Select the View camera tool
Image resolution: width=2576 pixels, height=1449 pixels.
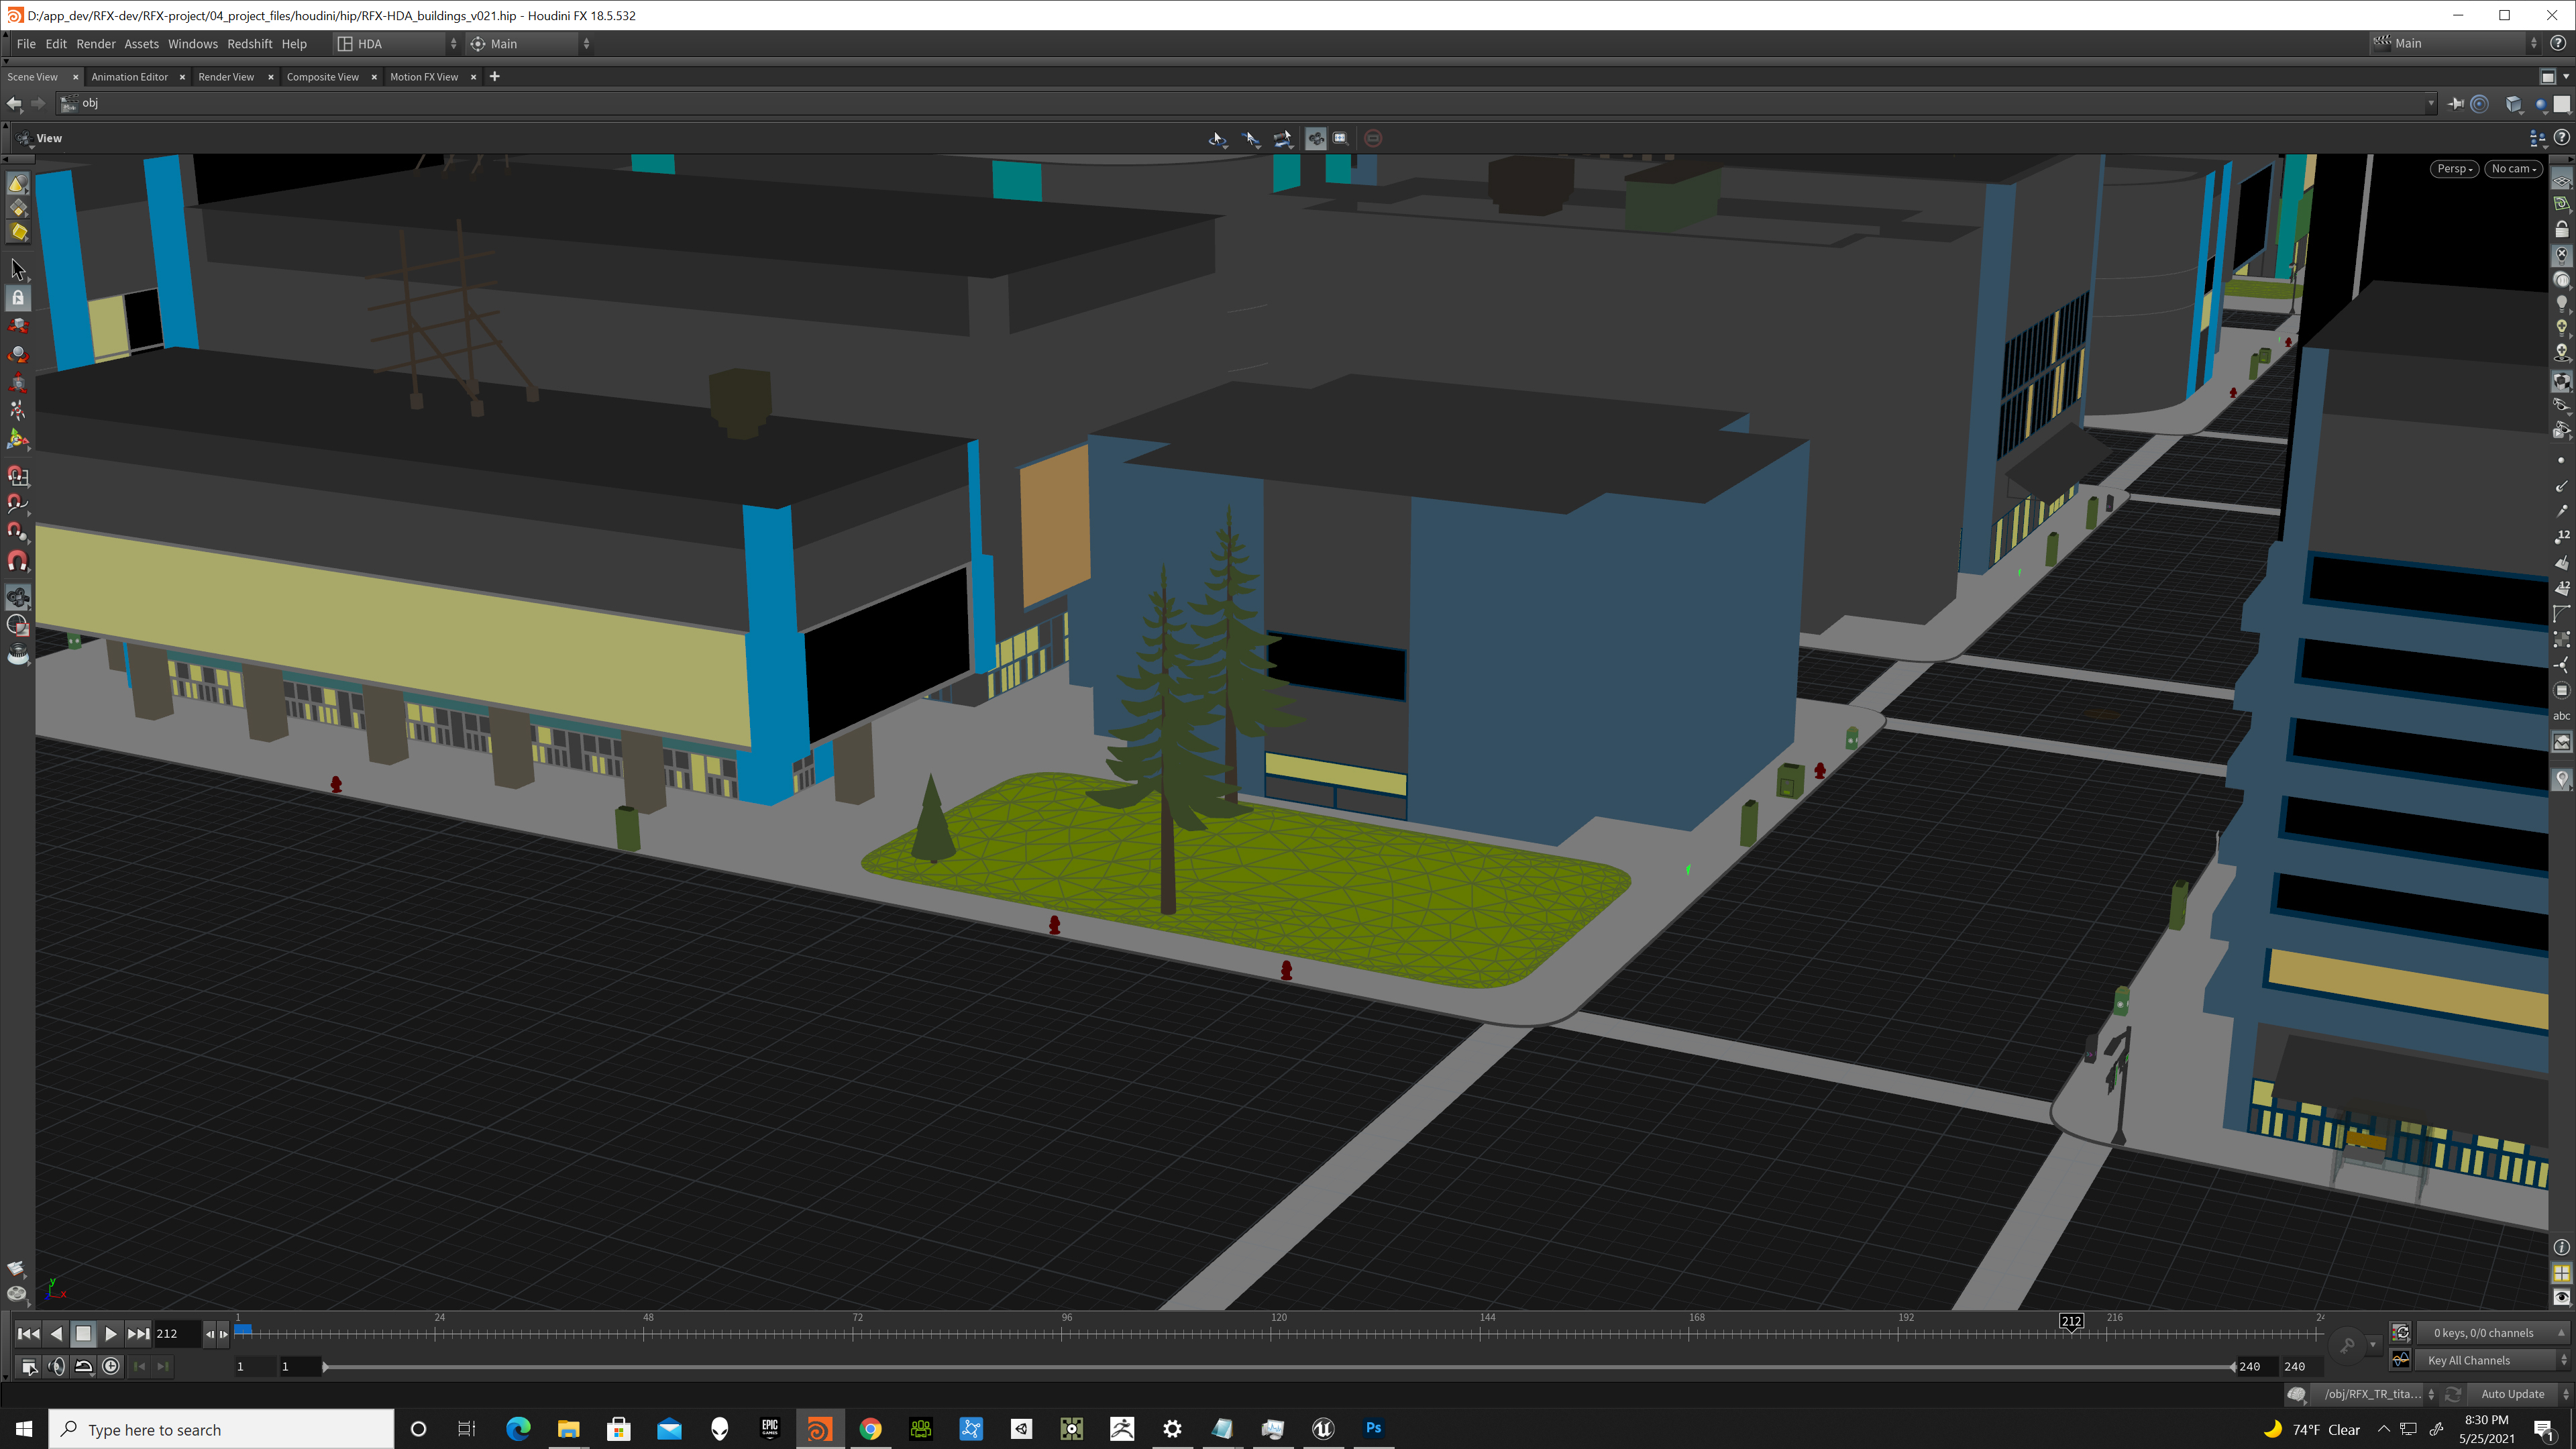click(18, 598)
